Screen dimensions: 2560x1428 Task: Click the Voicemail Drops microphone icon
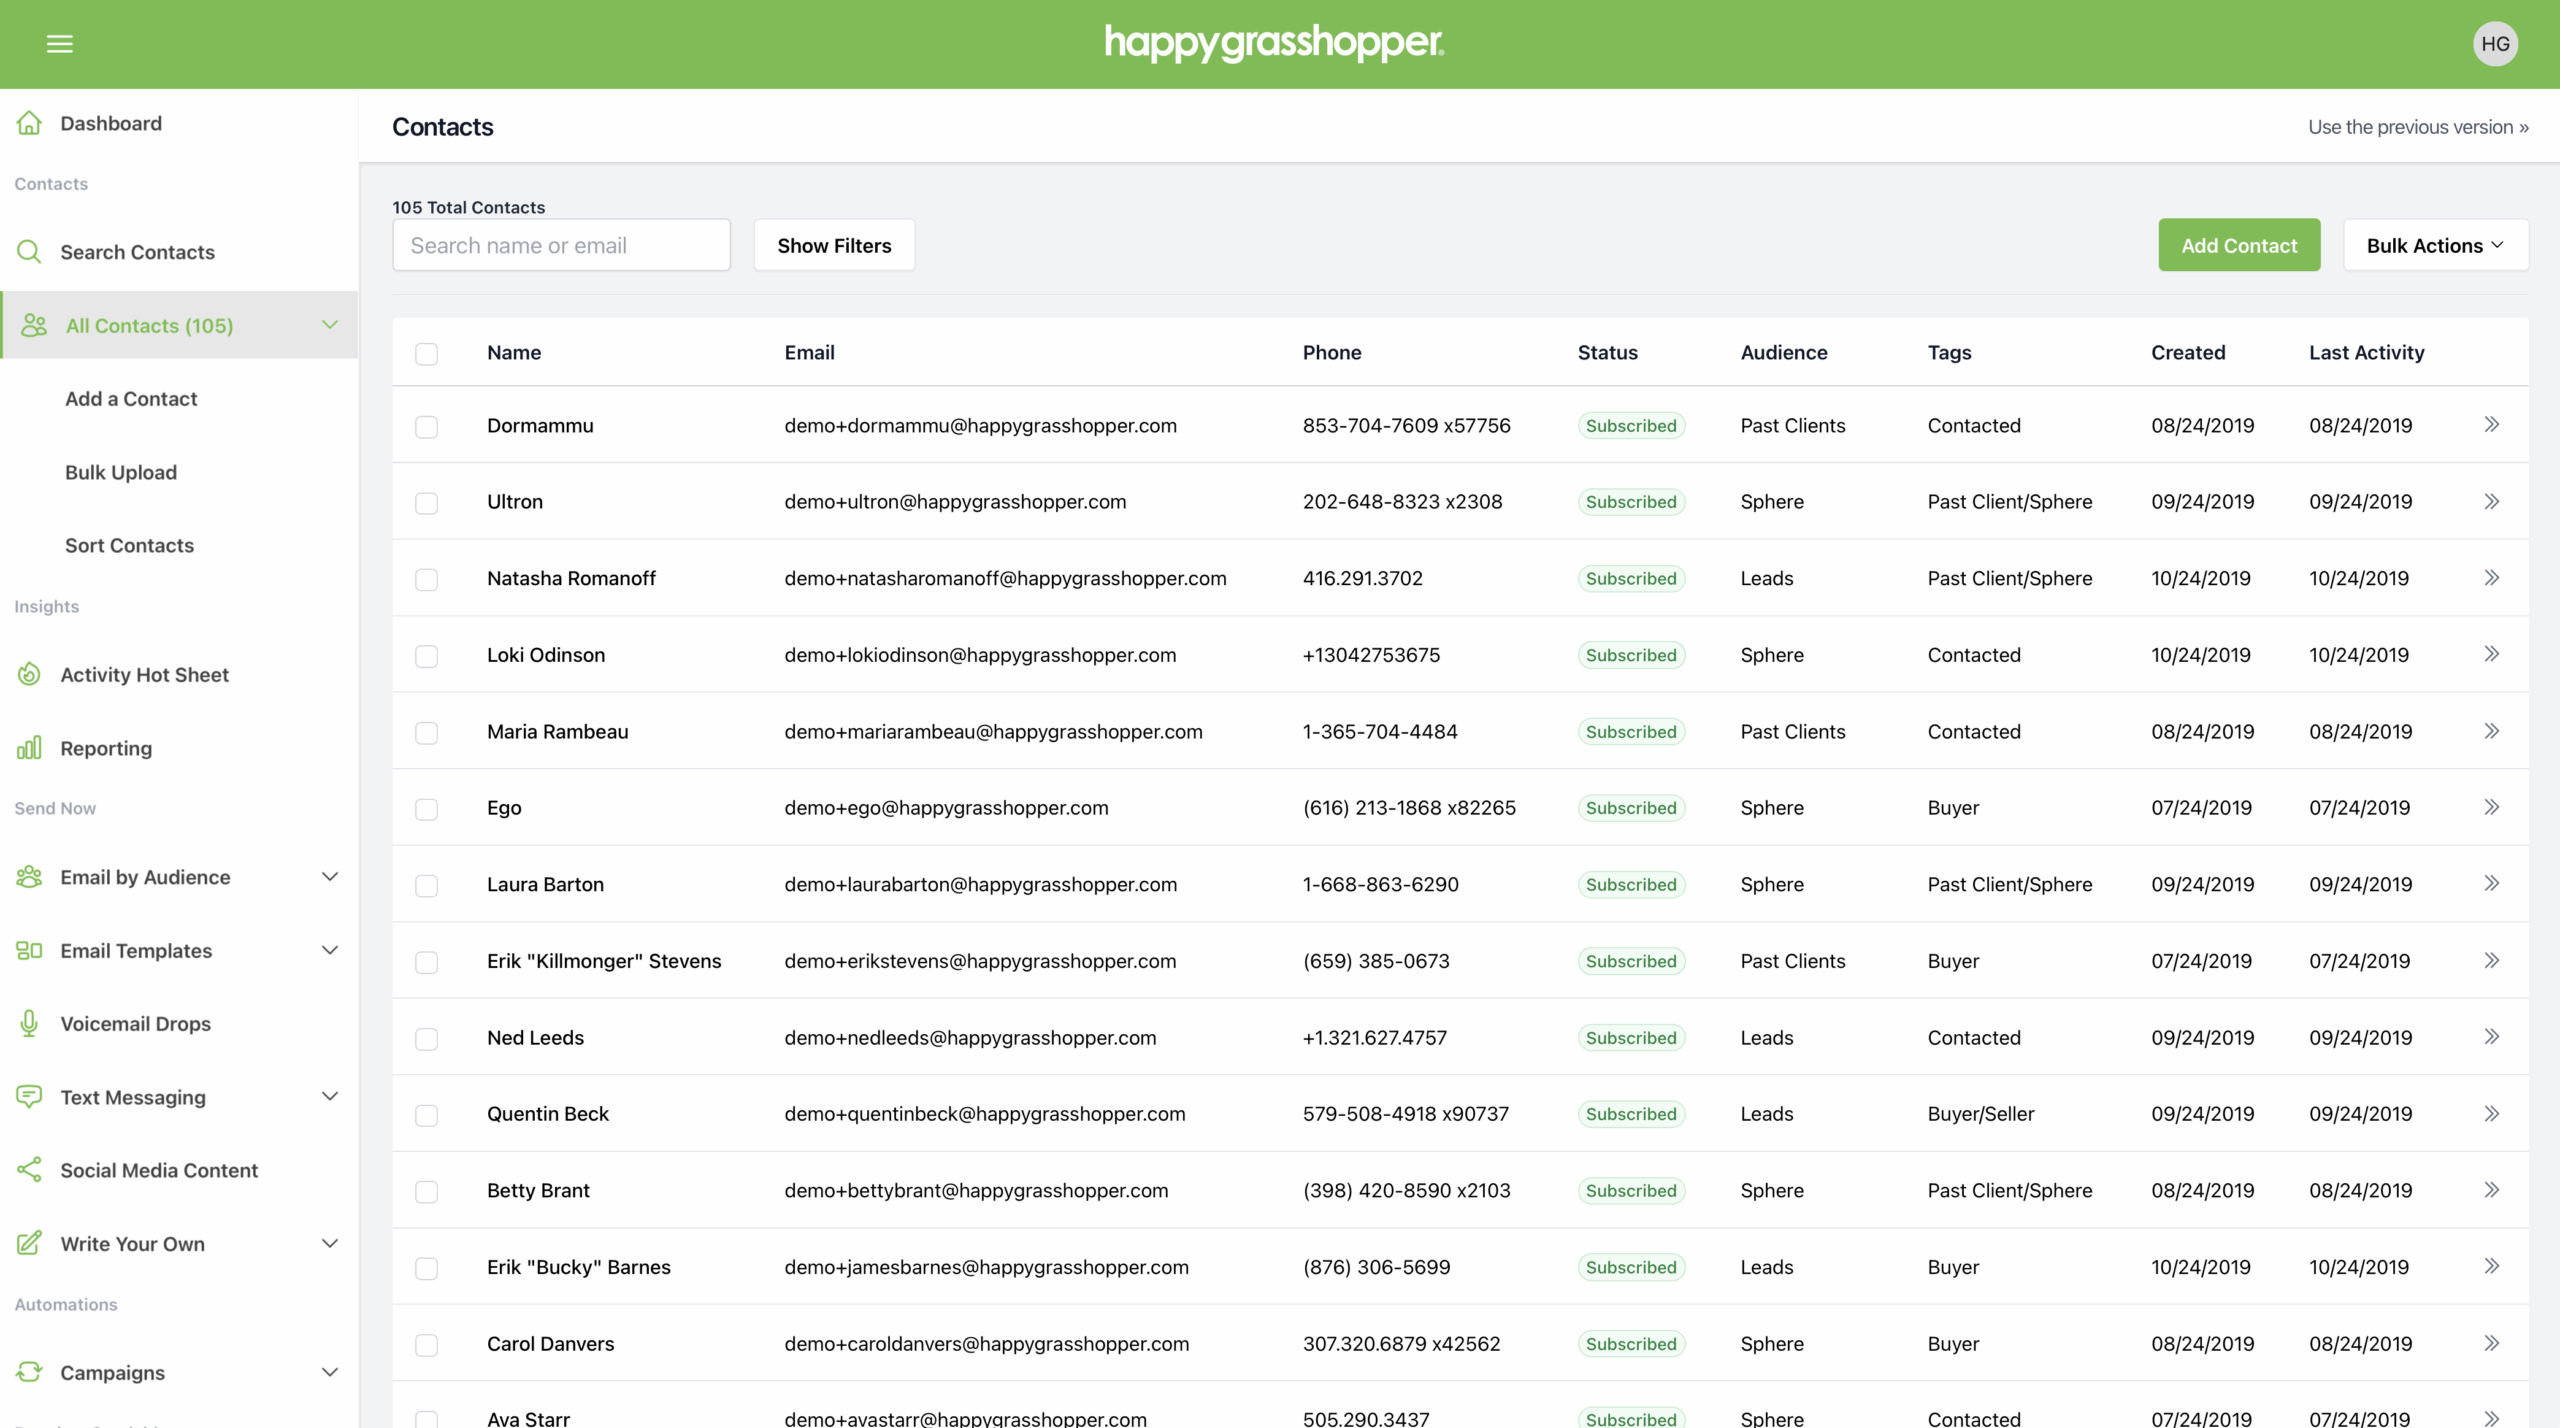29,1023
